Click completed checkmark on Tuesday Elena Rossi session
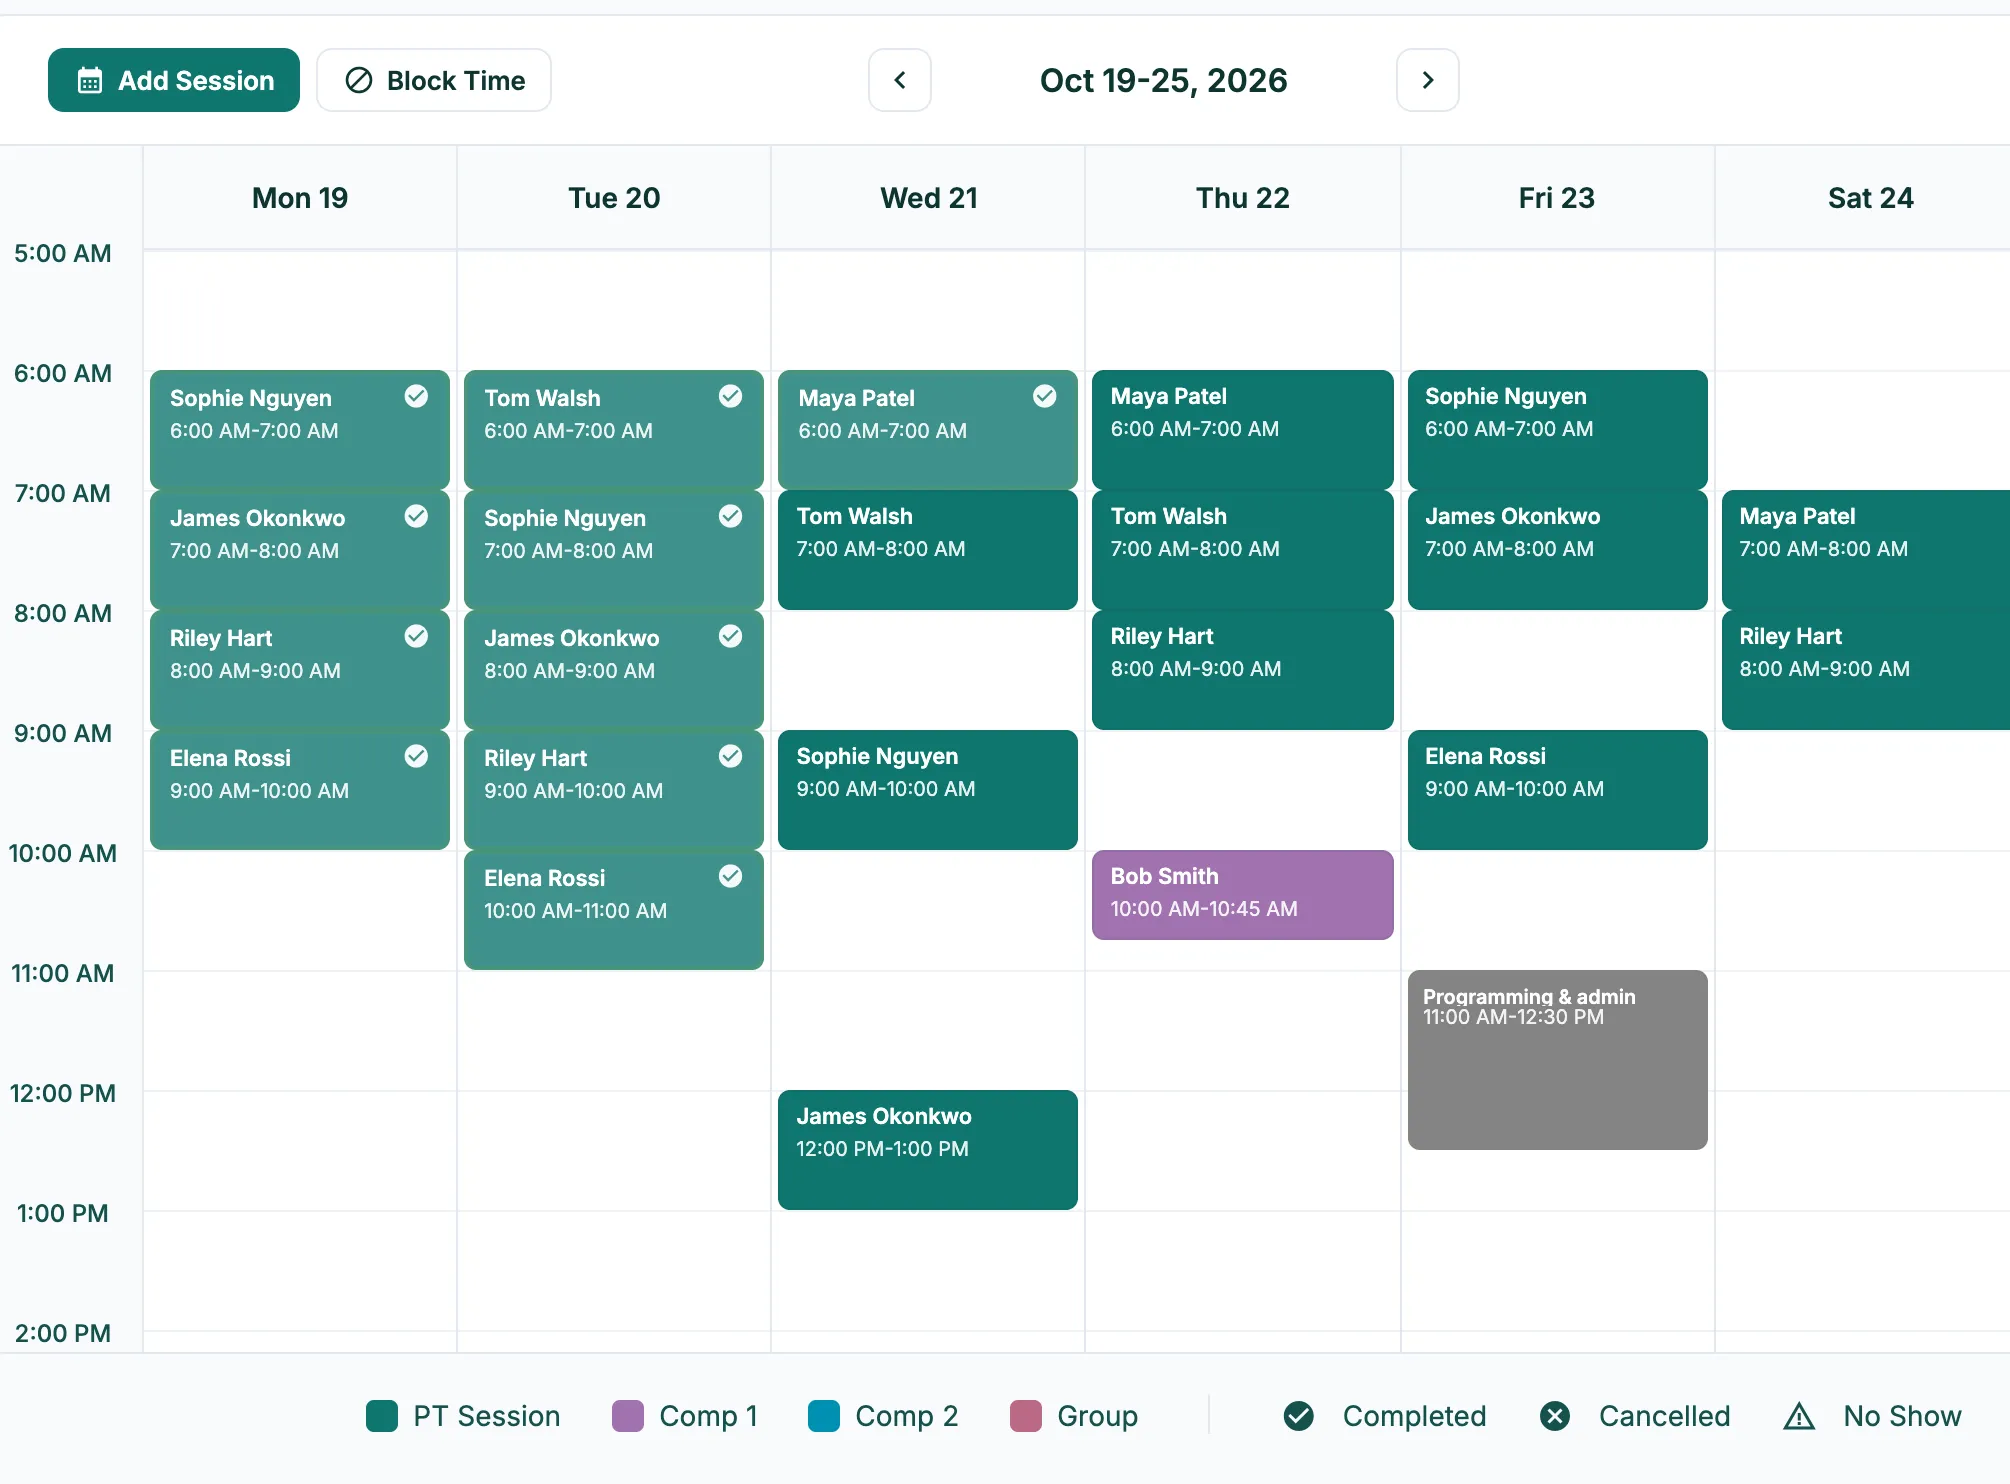The height and width of the screenshot is (1484, 2010). coord(731,877)
